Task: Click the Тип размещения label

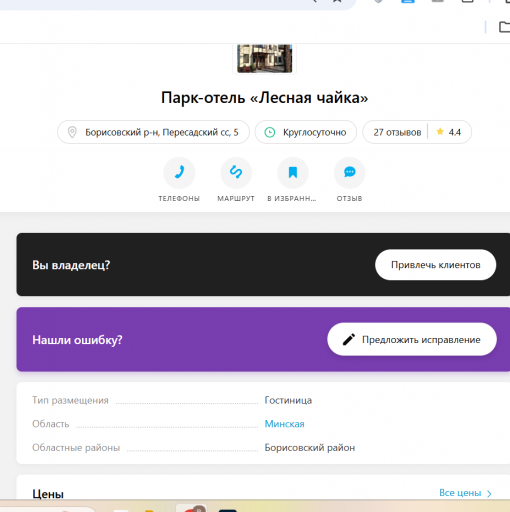Action: pos(70,400)
